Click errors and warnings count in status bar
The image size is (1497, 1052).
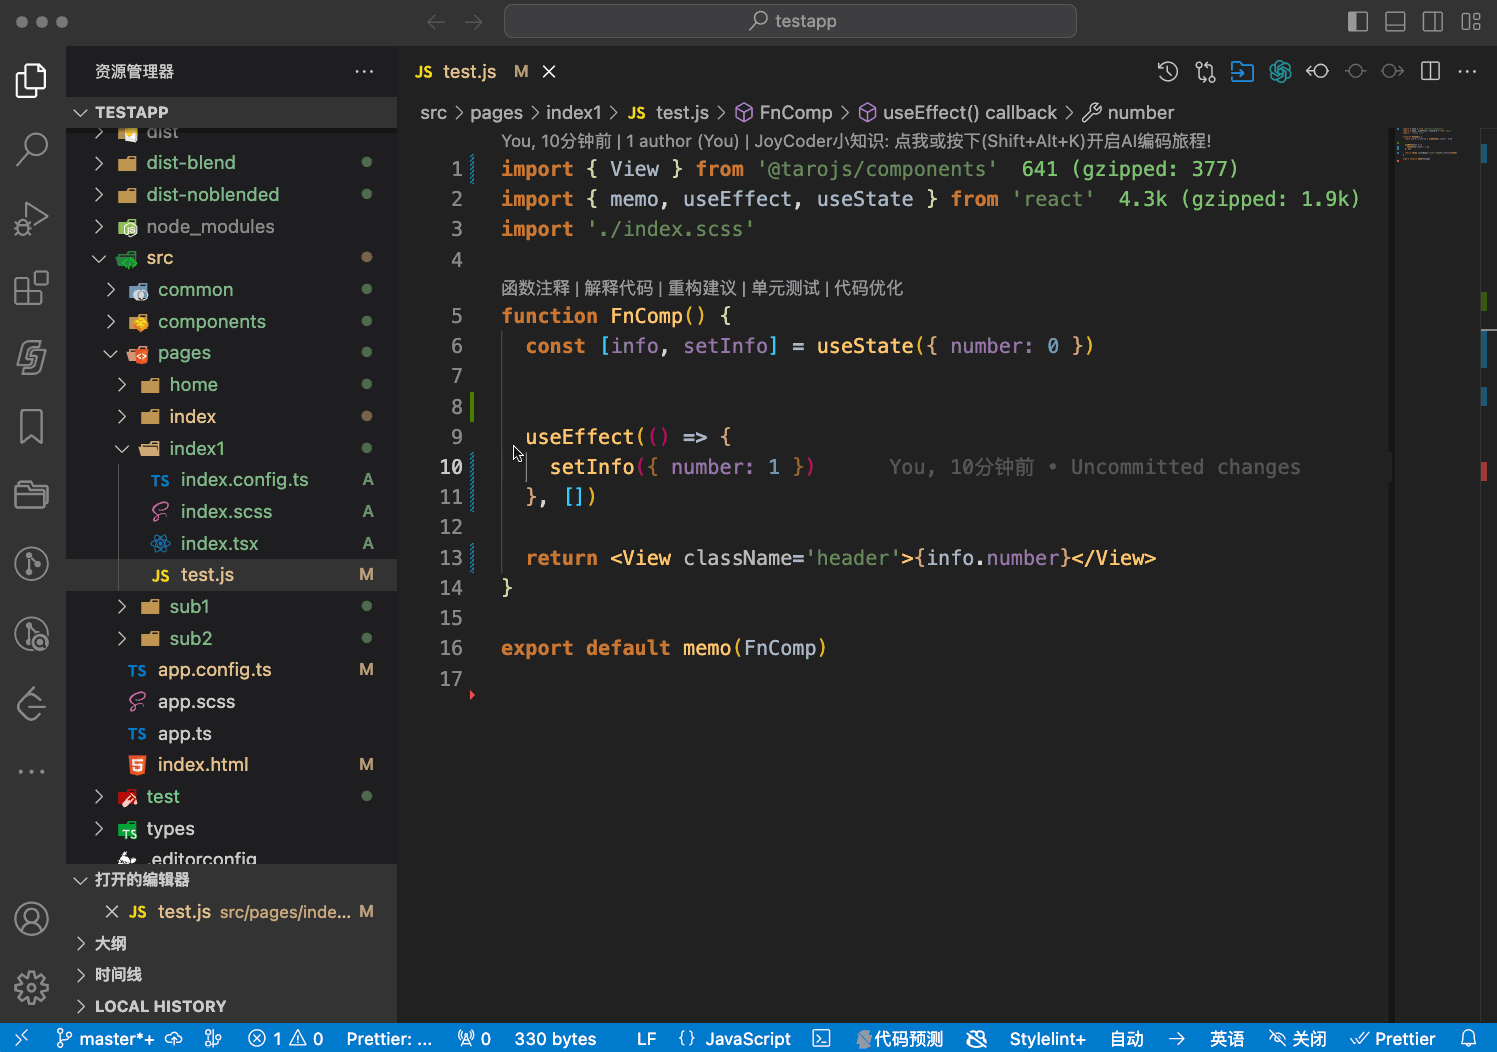pyautogui.click(x=286, y=1038)
